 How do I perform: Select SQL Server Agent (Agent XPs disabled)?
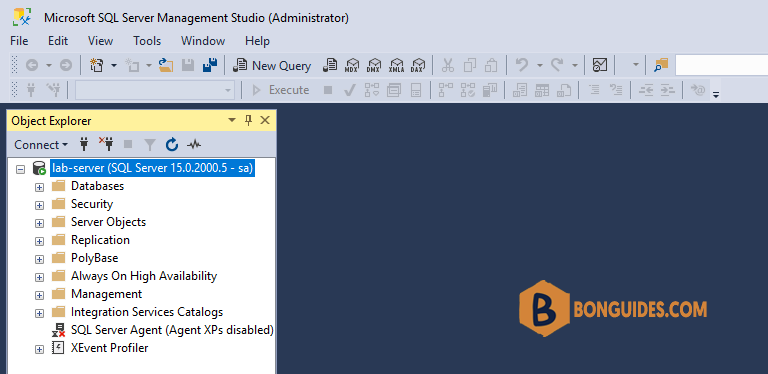[x=172, y=330]
